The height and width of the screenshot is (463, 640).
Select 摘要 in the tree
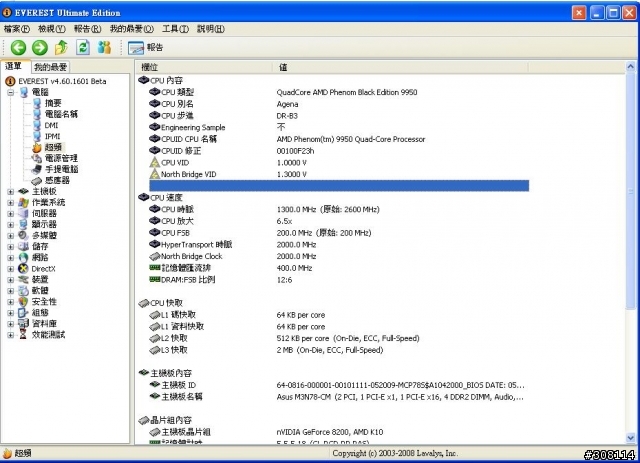pos(53,103)
